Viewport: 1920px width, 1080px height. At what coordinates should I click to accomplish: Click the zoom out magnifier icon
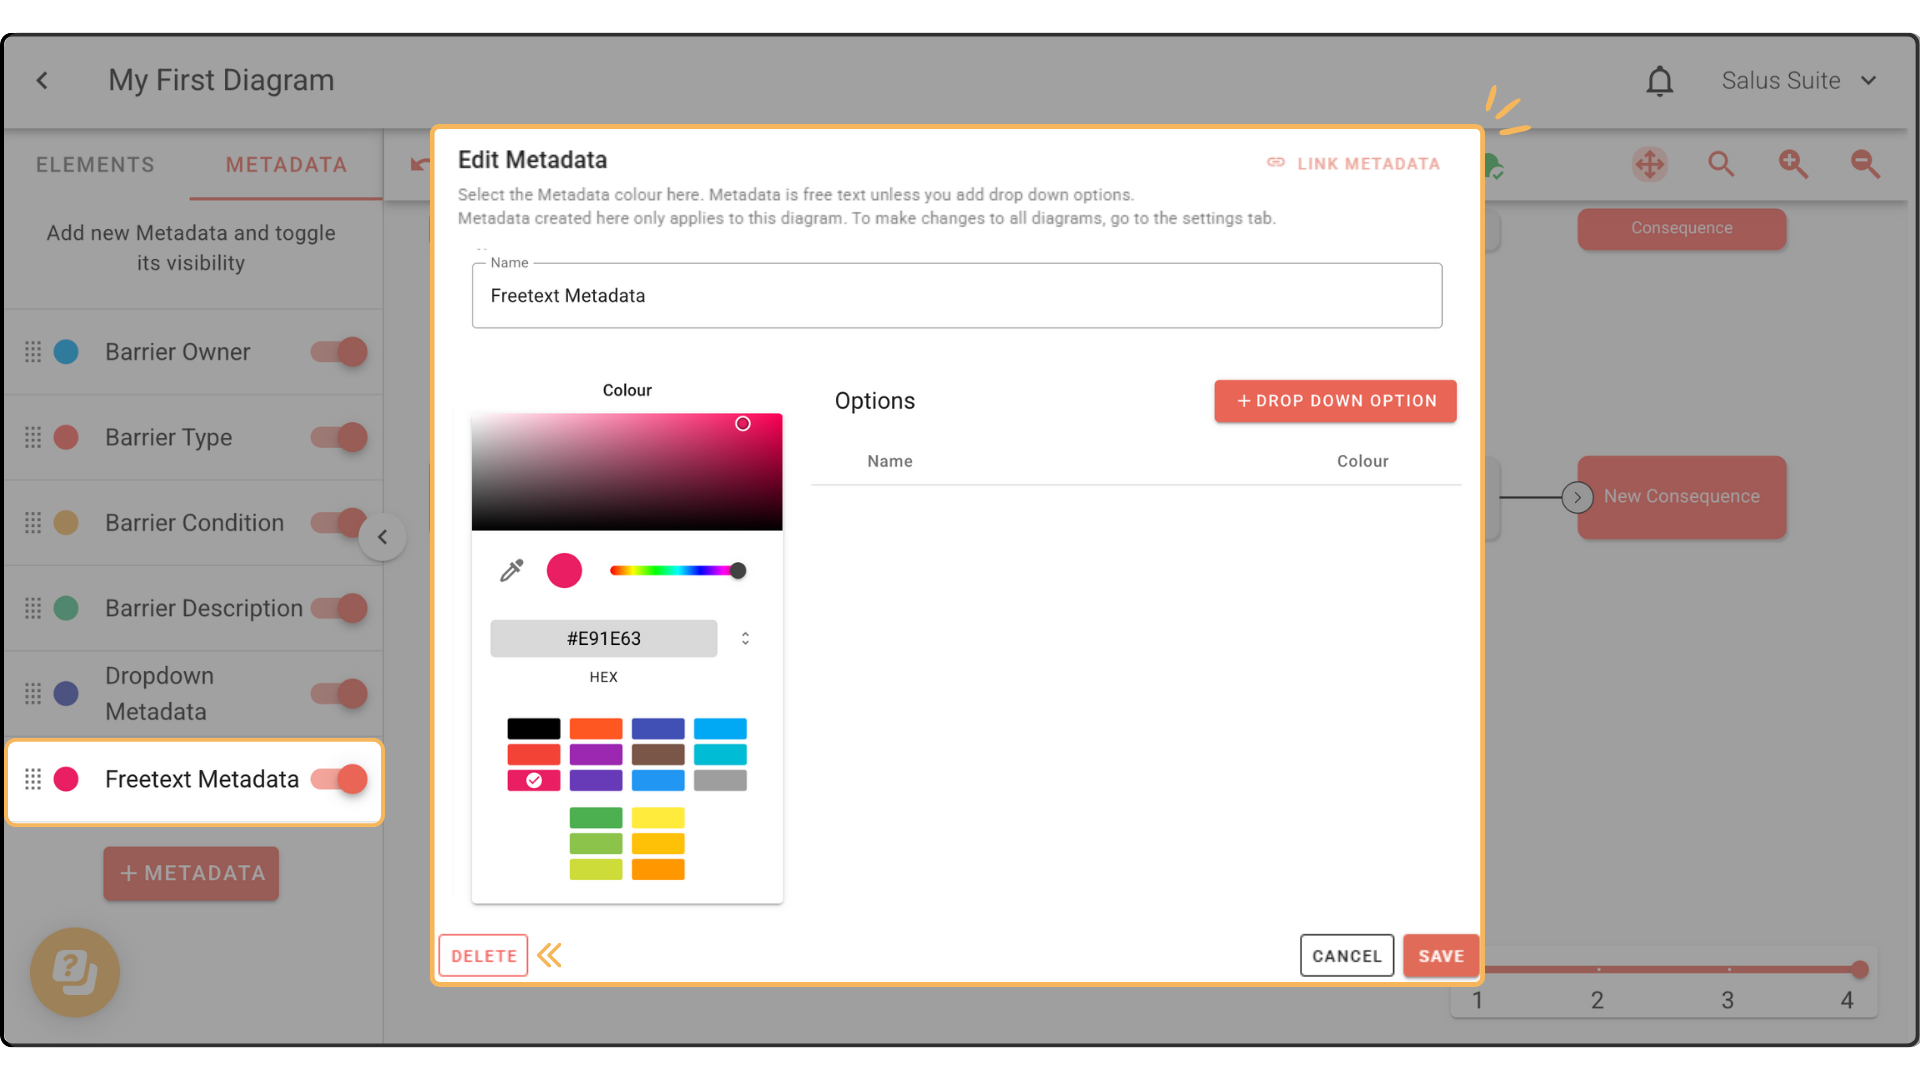1864,164
